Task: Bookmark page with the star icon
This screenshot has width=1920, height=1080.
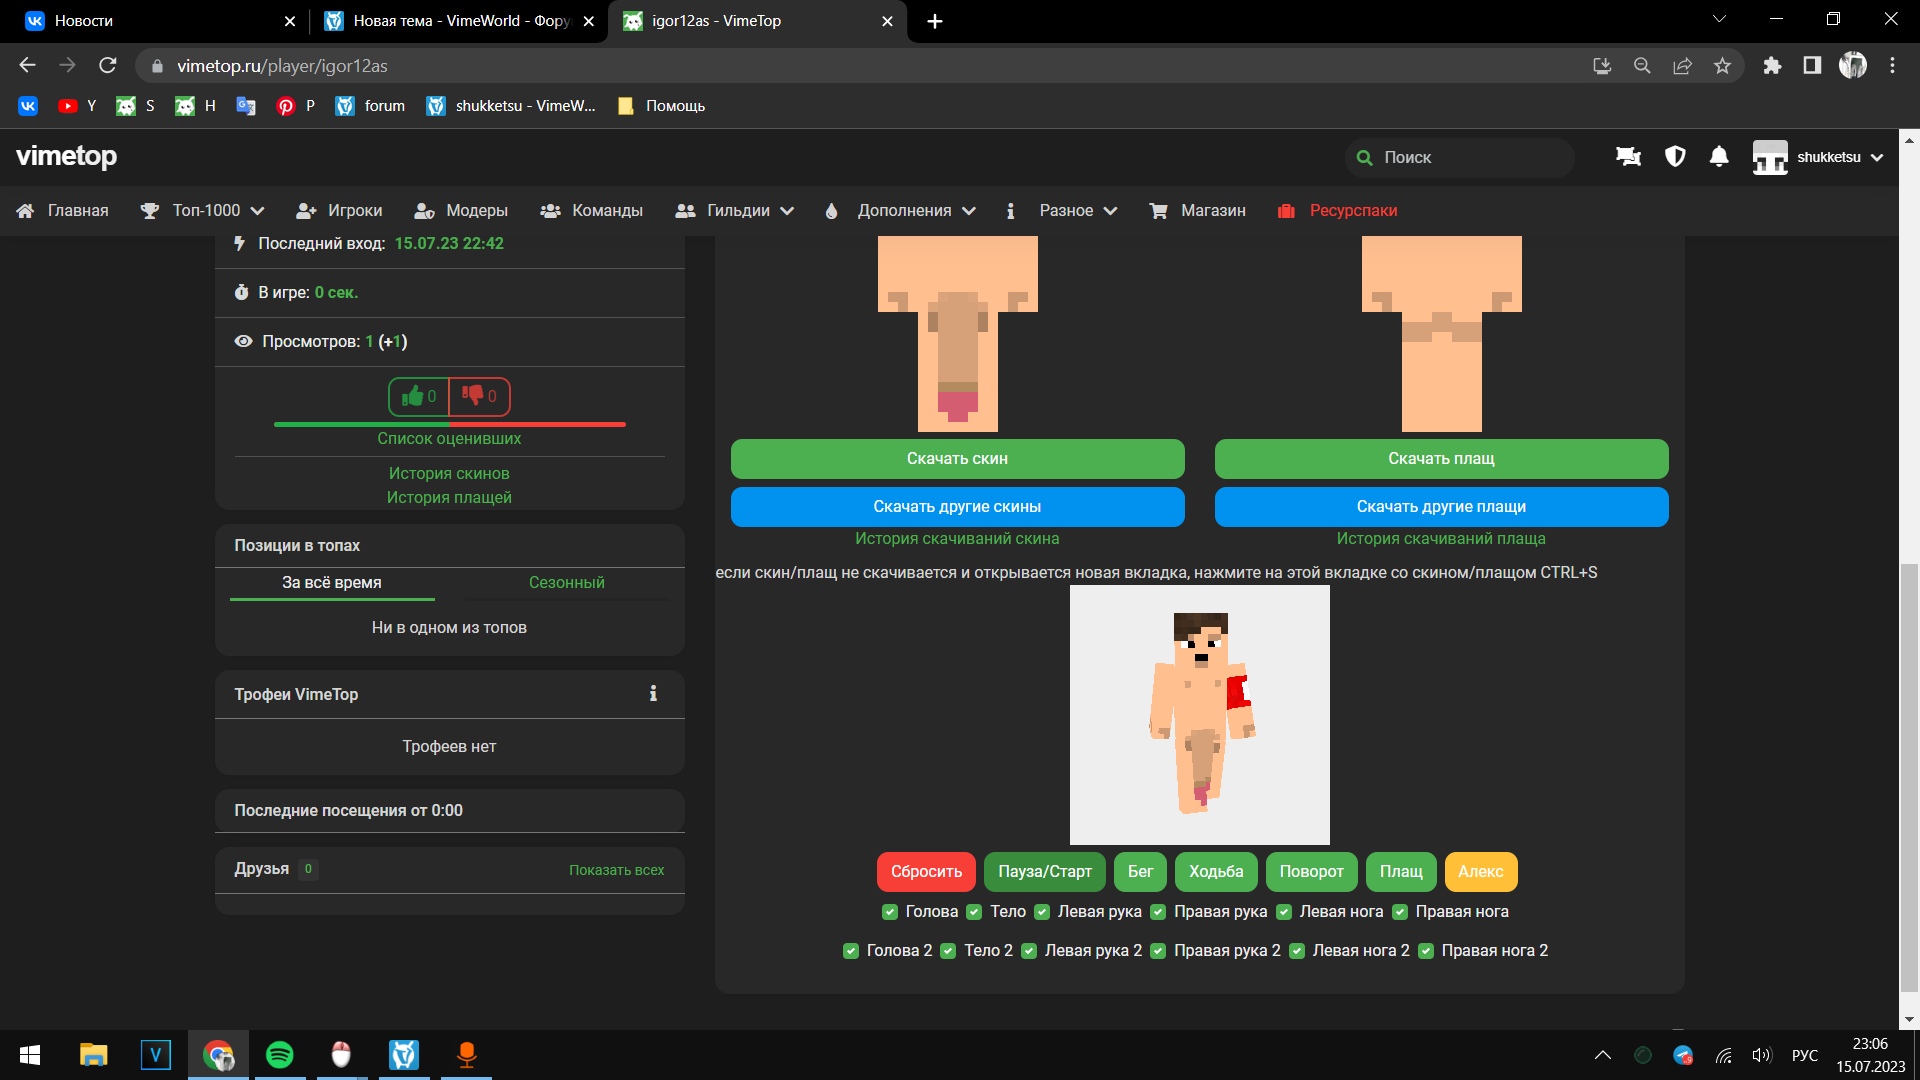Action: pyautogui.click(x=1722, y=66)
